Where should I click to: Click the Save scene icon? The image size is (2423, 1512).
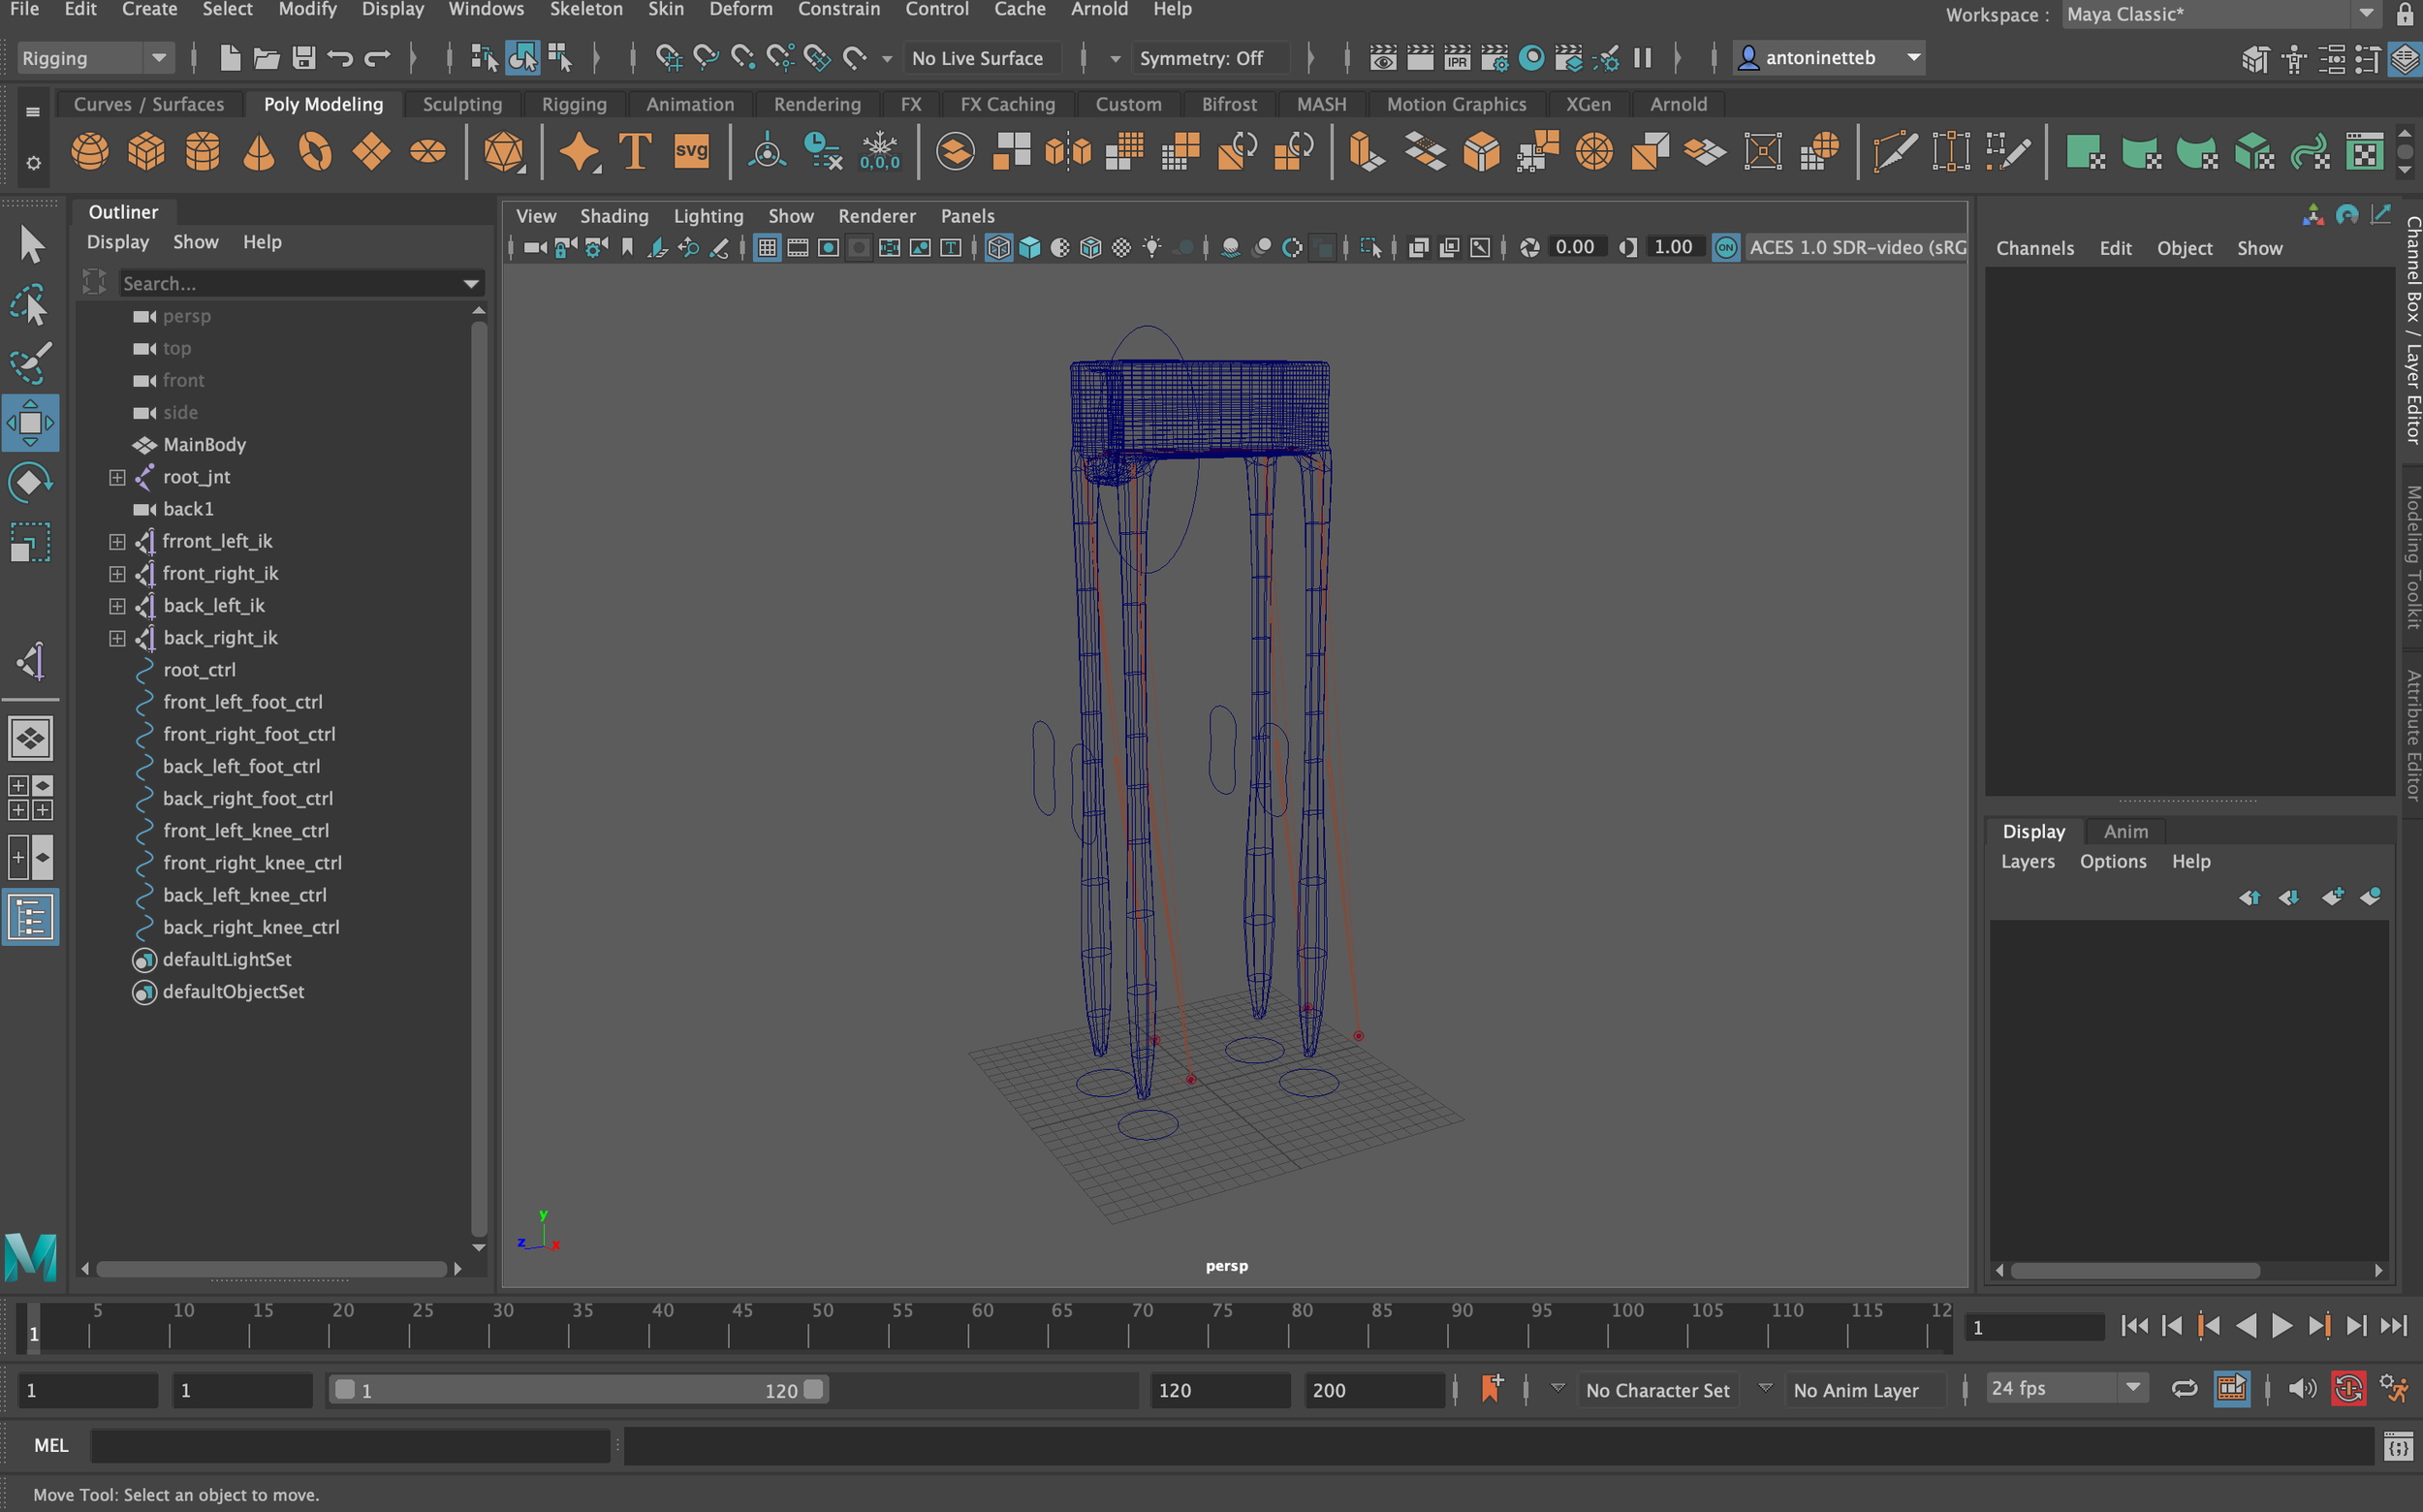pos(304,58)
